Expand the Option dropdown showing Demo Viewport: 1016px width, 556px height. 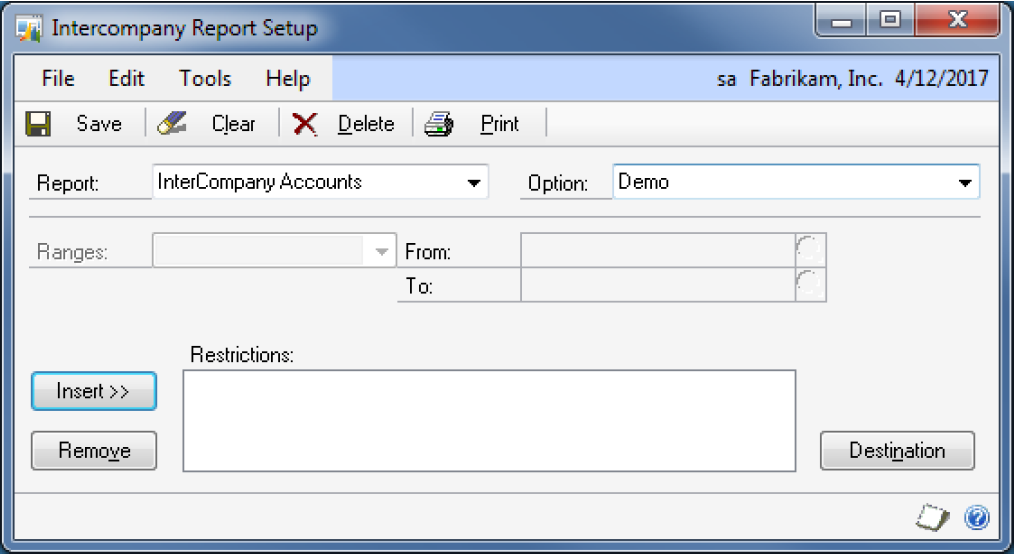(964, 184)
